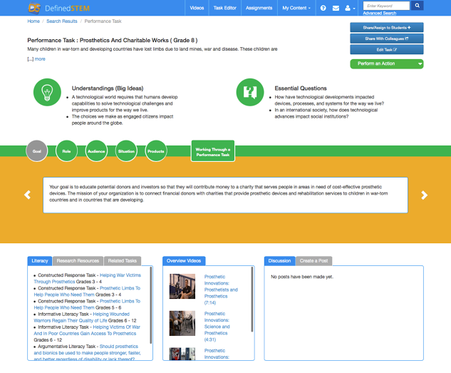Screen dimensions: 451x373
Task: Open the Task Editor menu item
Action: [225, 8]
